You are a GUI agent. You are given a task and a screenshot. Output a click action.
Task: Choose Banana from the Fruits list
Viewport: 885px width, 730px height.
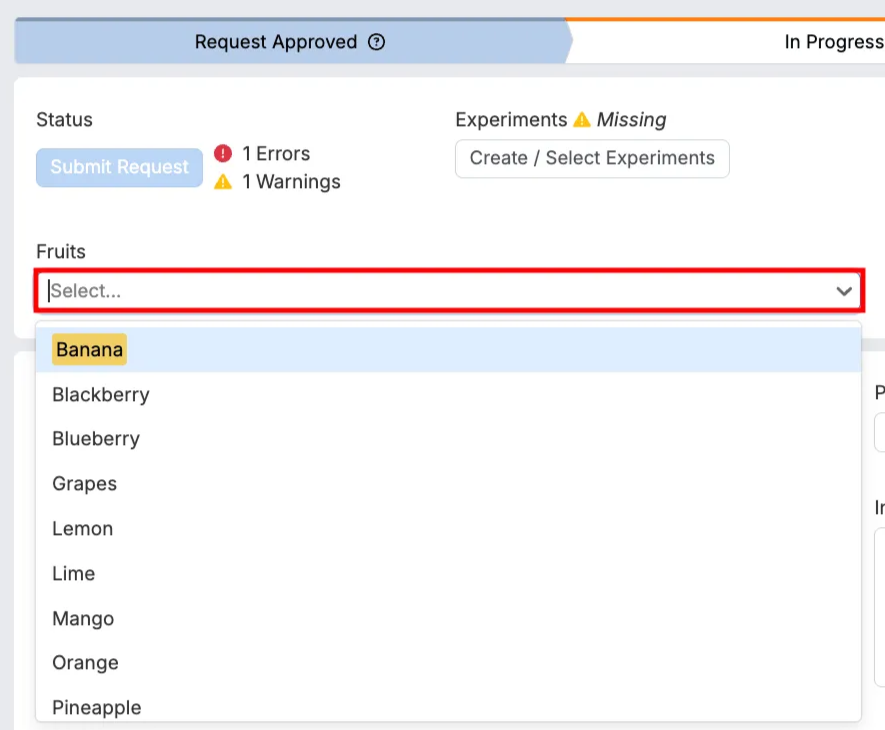tap(90, 350)
